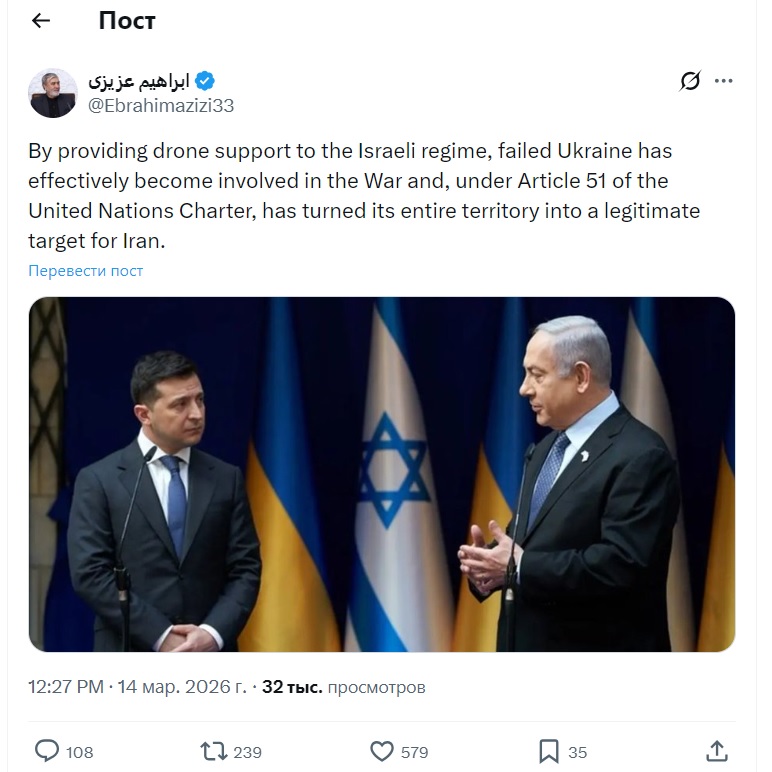Open the three-dot more options menu
This screenshot has width=772, height=772.
(724, 81)
